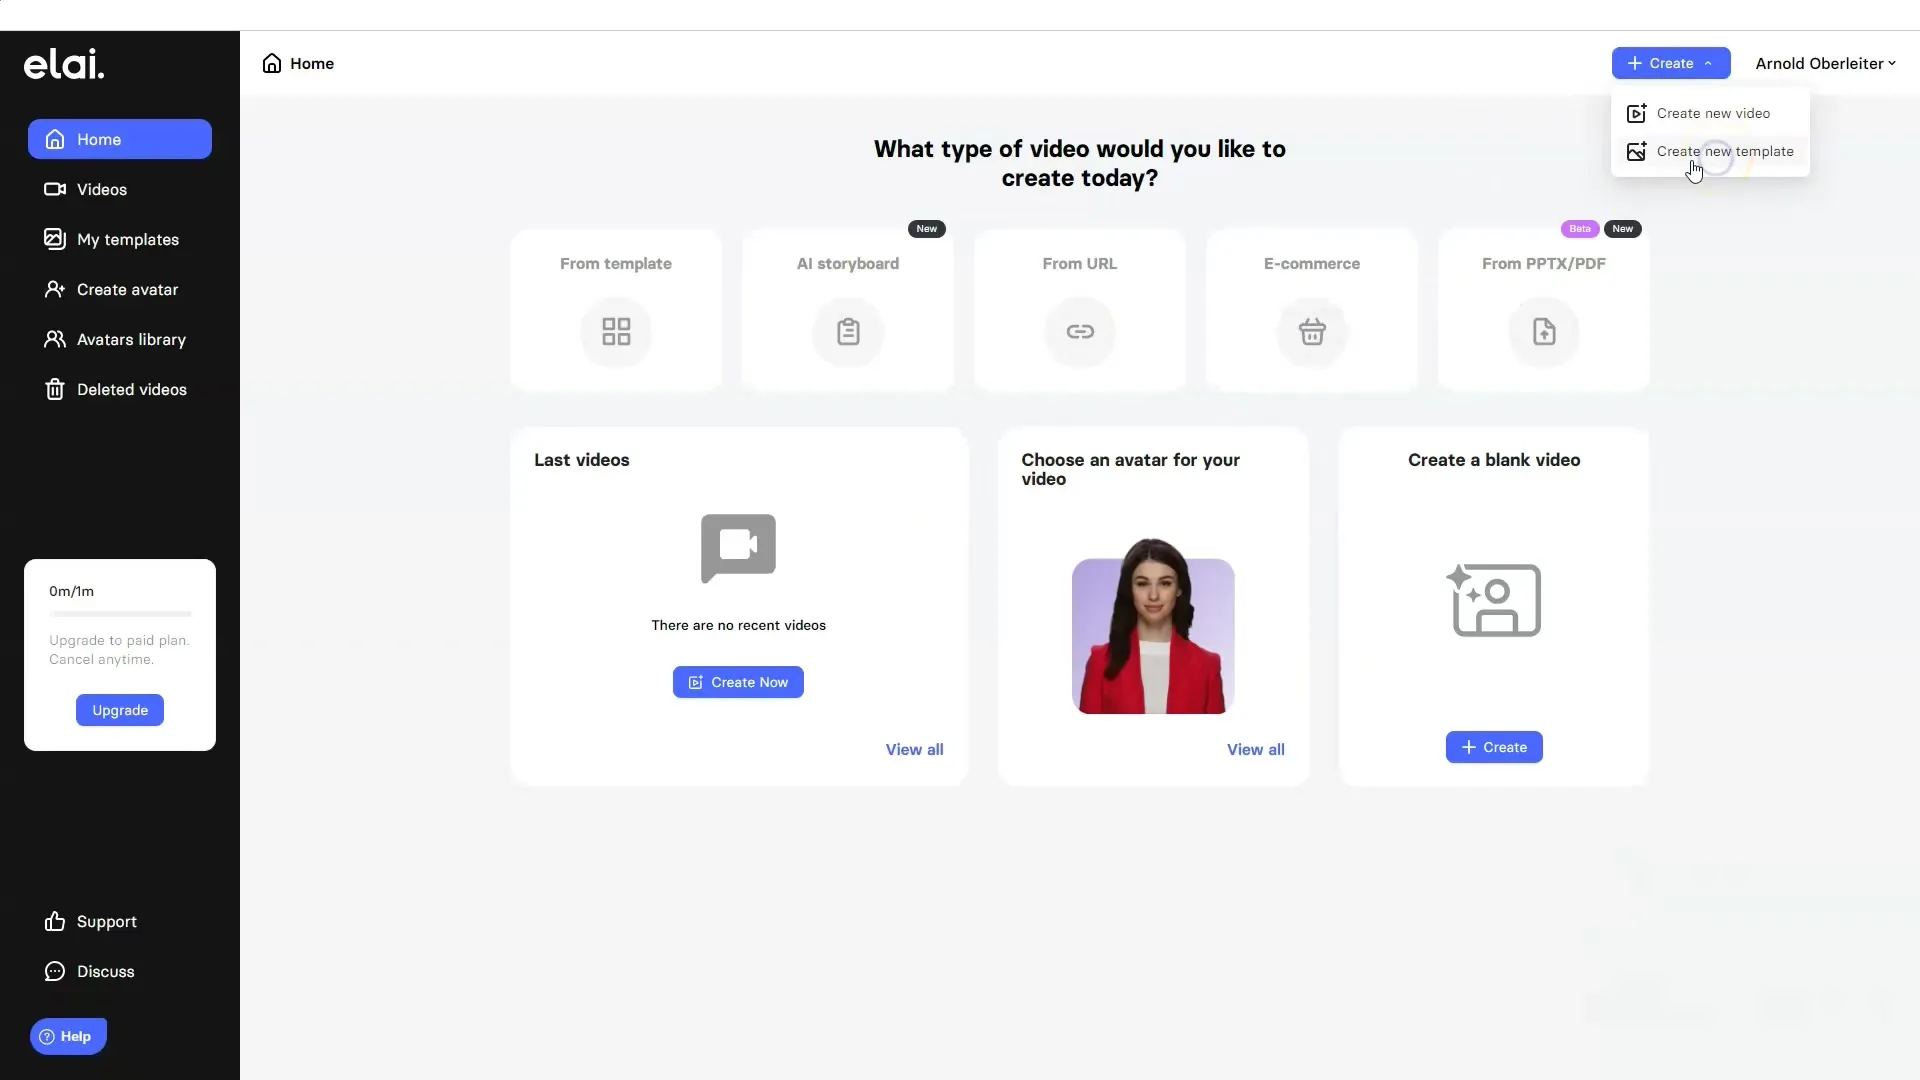Select Create new video option
This screenshot has height=1080, width=1920.
tap(1712, 112)
